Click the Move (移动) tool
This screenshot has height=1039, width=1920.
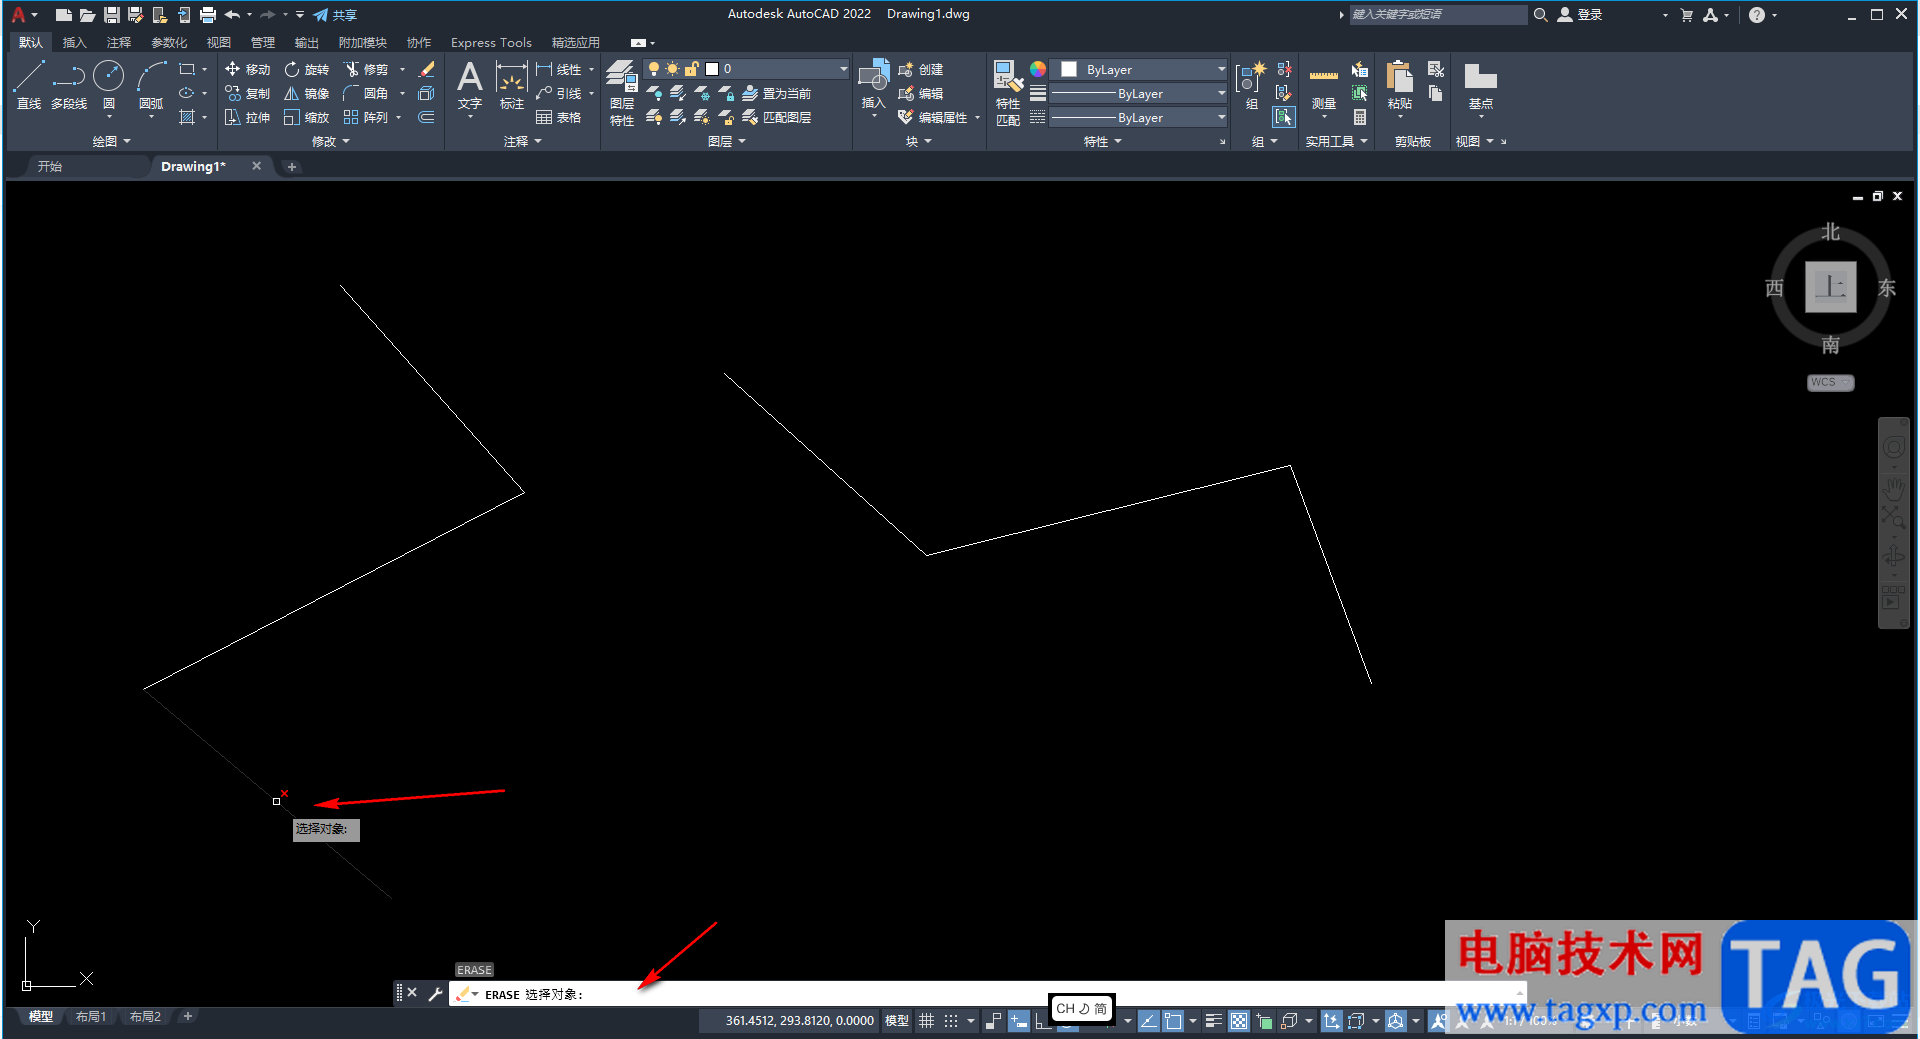[x=247, y=69]
